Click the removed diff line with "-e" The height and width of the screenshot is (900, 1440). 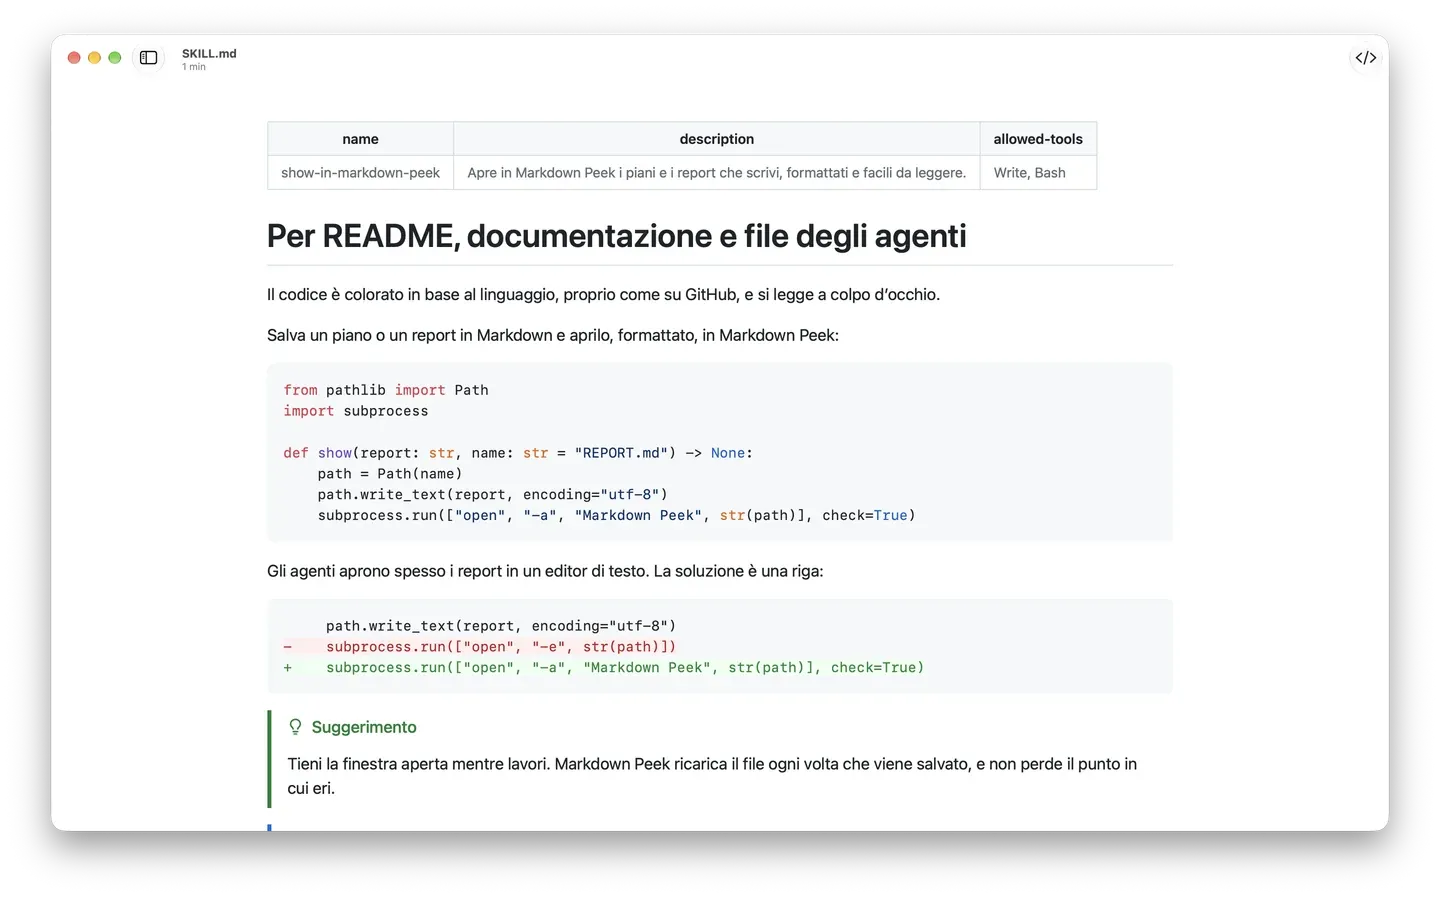point(480,647)
